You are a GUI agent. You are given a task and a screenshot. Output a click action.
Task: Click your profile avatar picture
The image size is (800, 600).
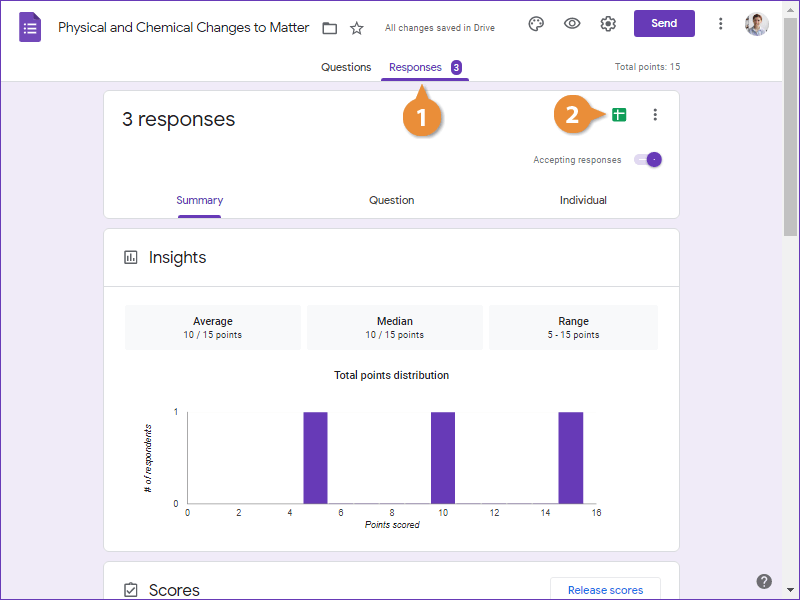pyautogui.click(x=758, y=23)
